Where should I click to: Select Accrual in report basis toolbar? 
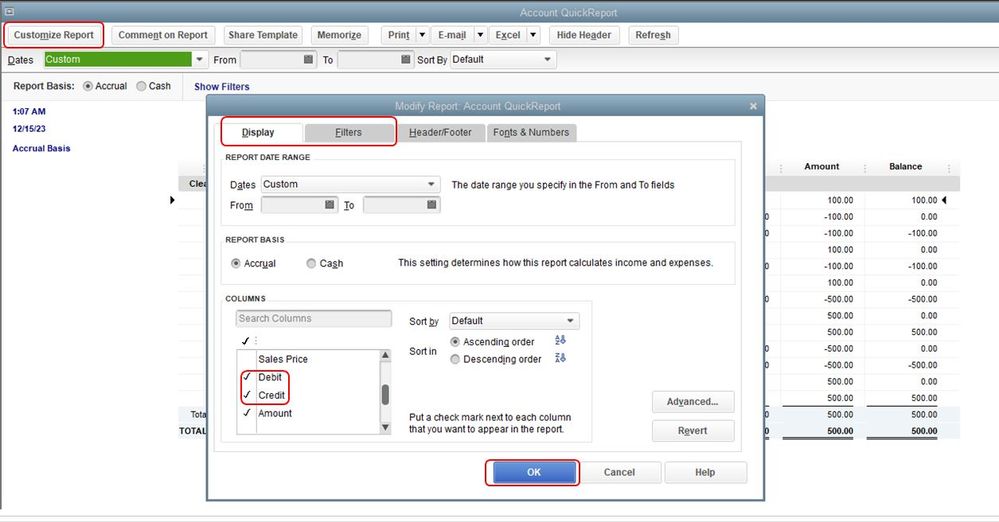[x=88, y=86]
